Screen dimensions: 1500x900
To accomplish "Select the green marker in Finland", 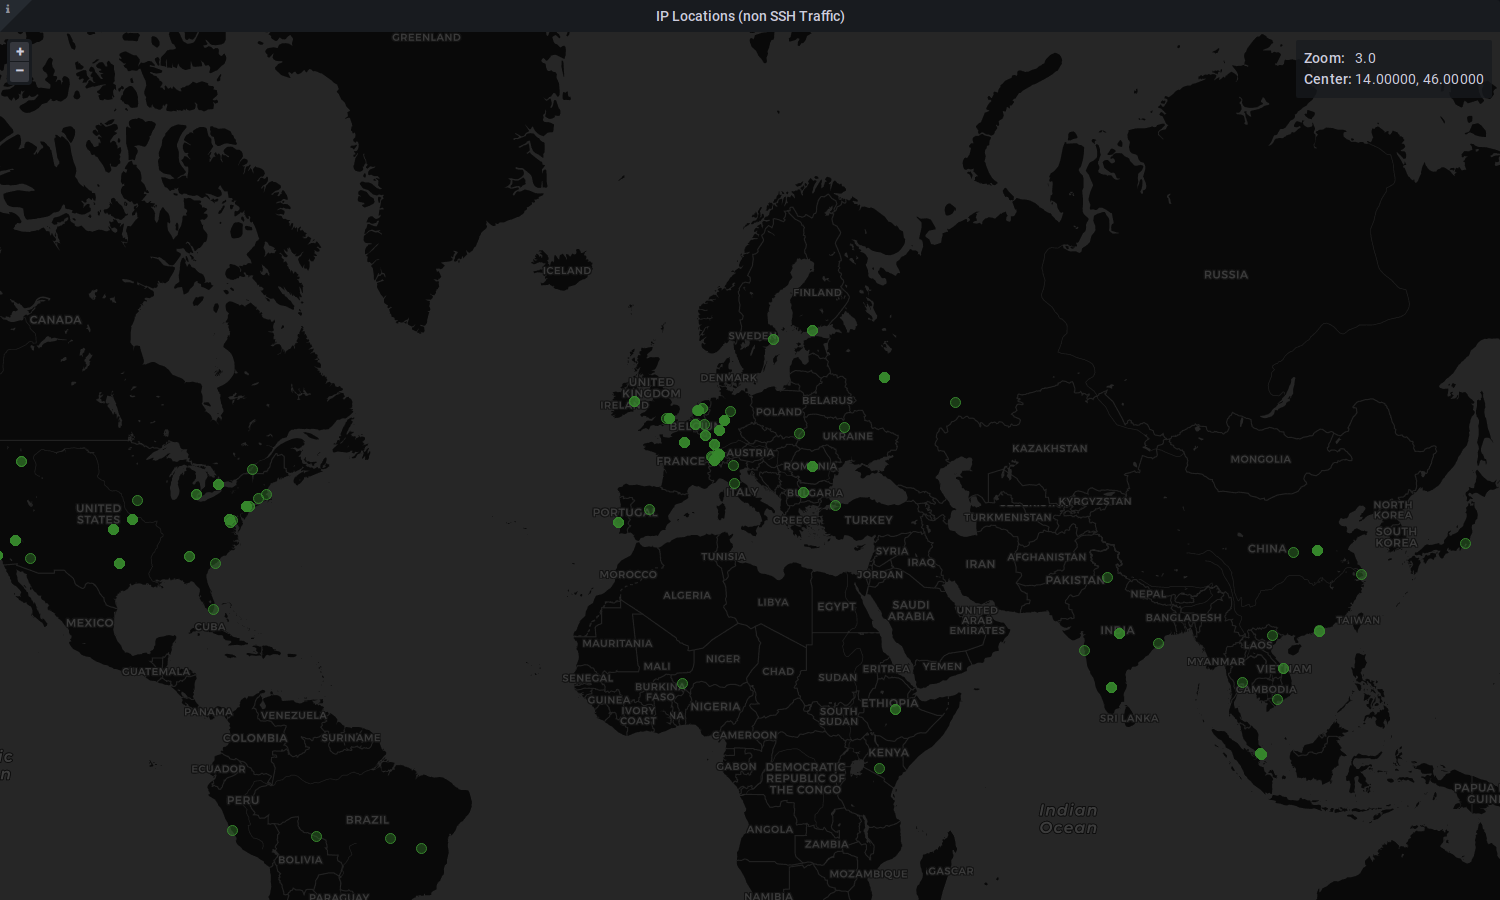I will pos(812,330).
